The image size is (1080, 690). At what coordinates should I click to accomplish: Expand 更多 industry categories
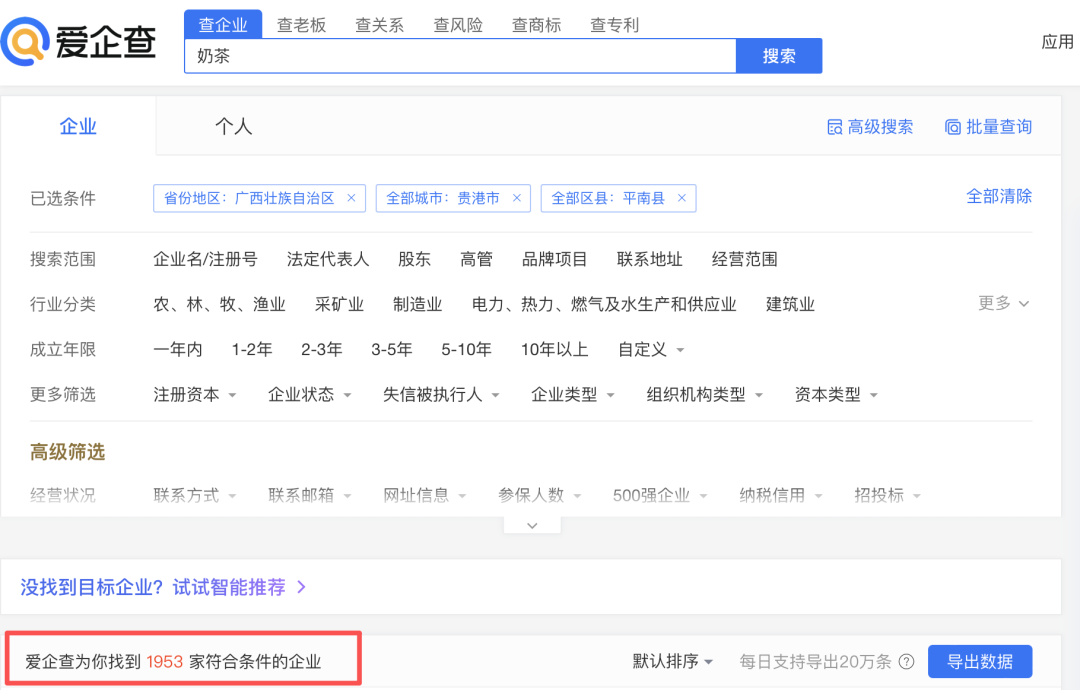point(1003,303)
